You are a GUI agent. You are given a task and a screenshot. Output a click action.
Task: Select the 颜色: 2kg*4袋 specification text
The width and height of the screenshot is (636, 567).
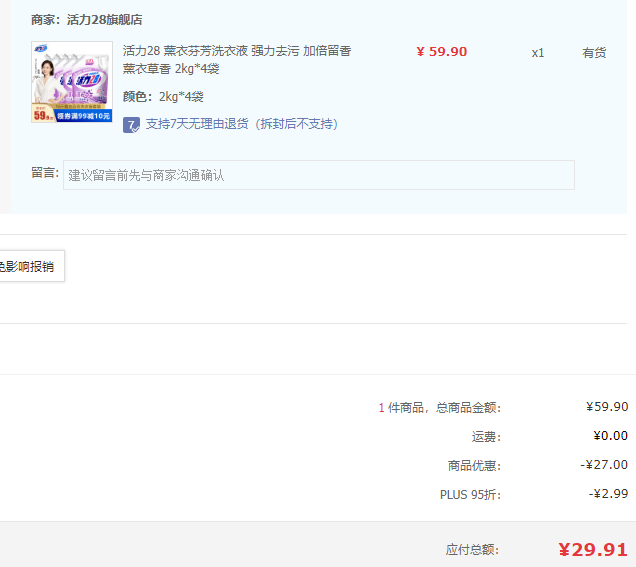[x=163, y=97]
